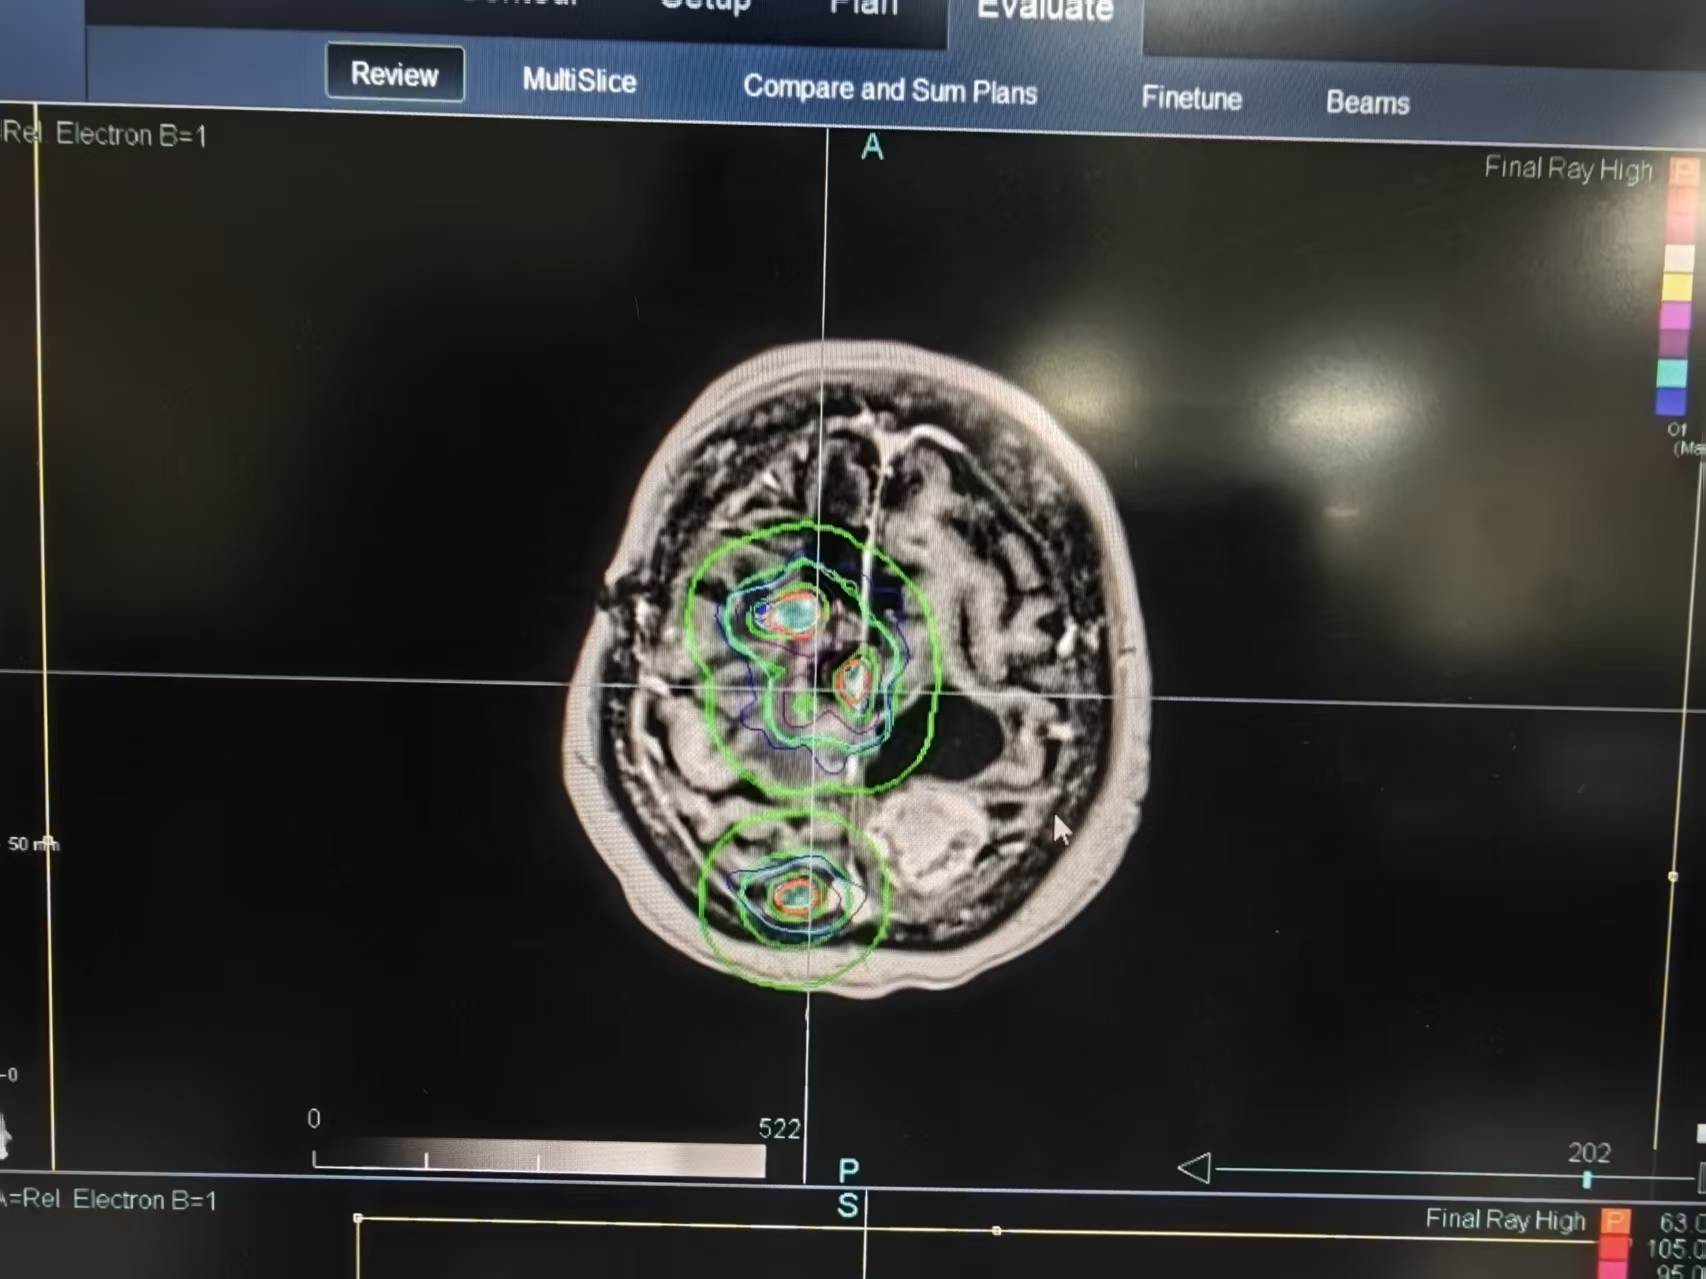Select the blue isodose level swatch

(x=1671, y=402)
